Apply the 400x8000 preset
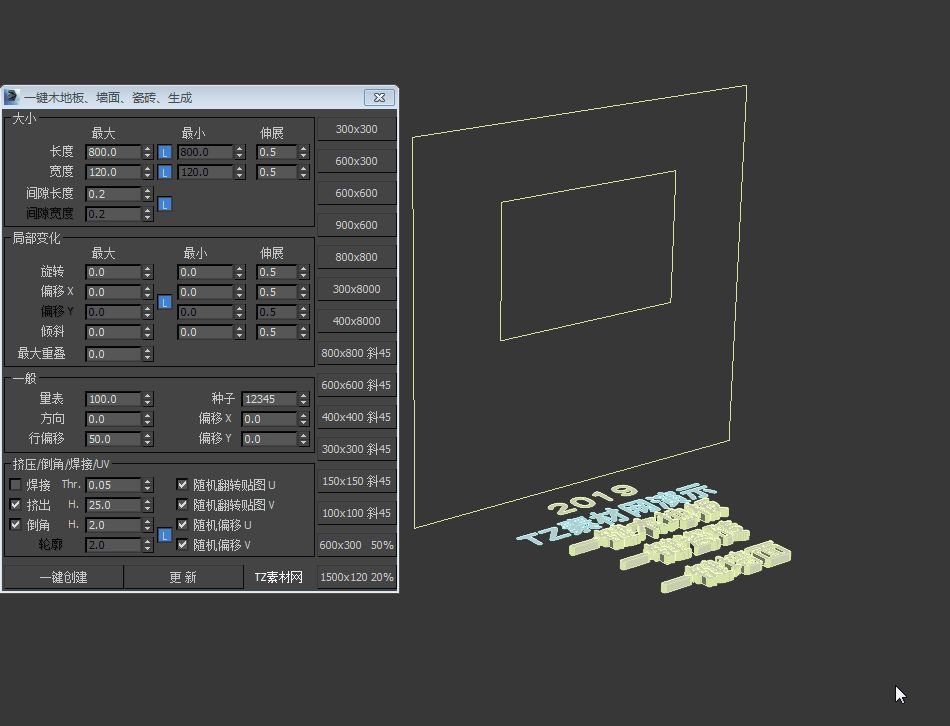The height and width of the screenshot is (726, 950). 357,321
